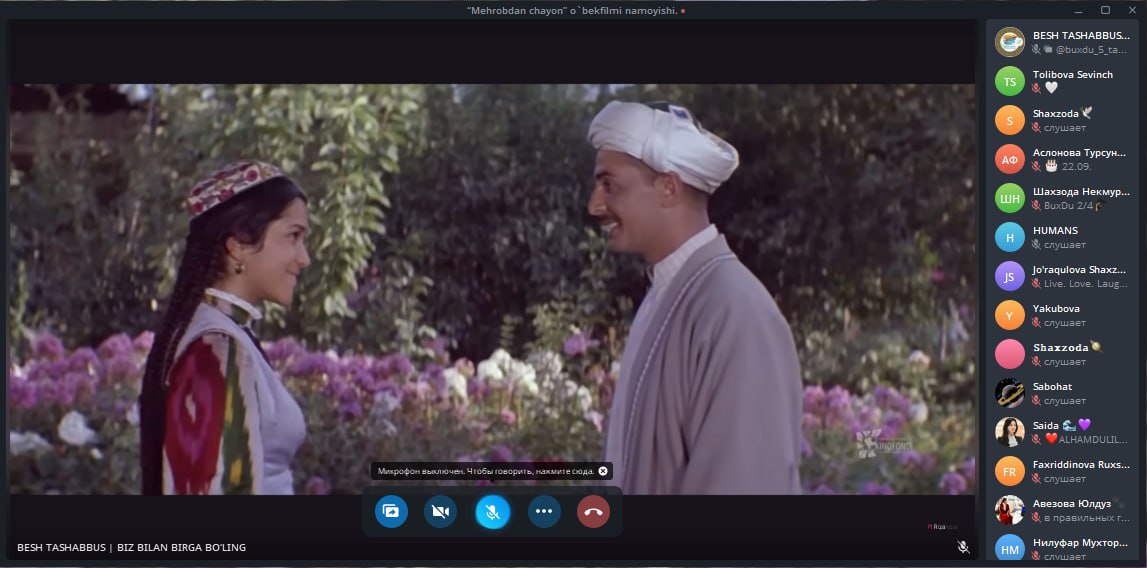Turn on the camera in the call
Image resolution: width=1147 pixels, height=568 pixels.
[440, 512]
